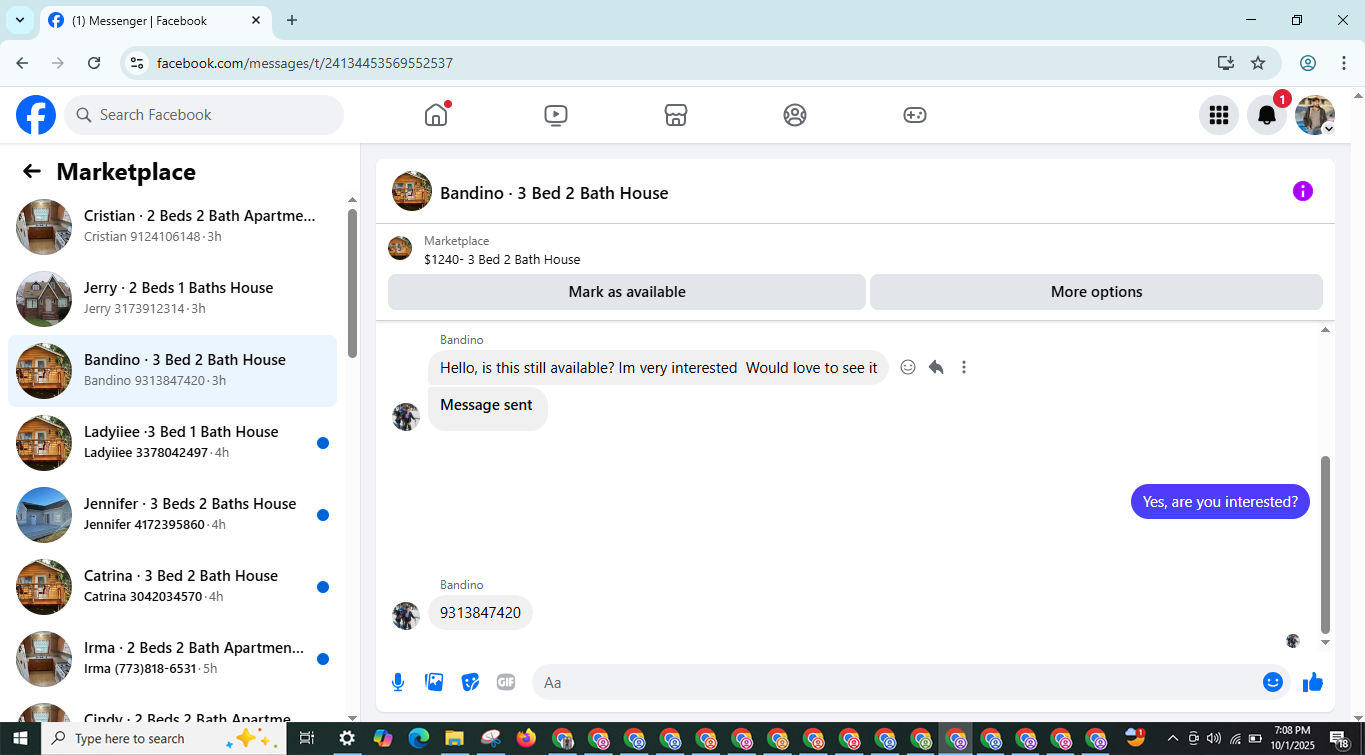The width and height of the screenshot is (1365, 755).
Task: Open more options dots on Bandino's message
Action: [x=964, y=367]
